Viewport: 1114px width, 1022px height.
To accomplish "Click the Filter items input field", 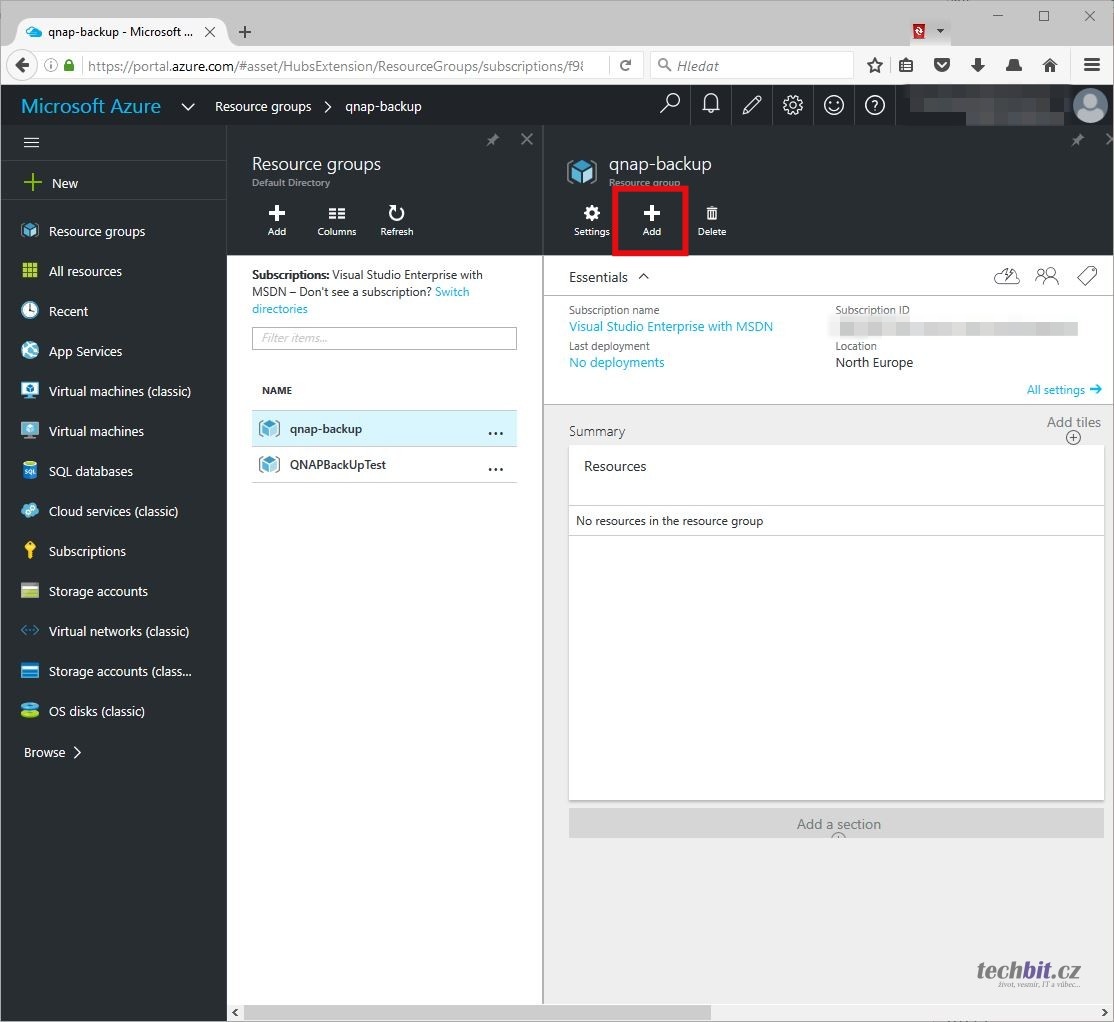I will coord(384,338).
